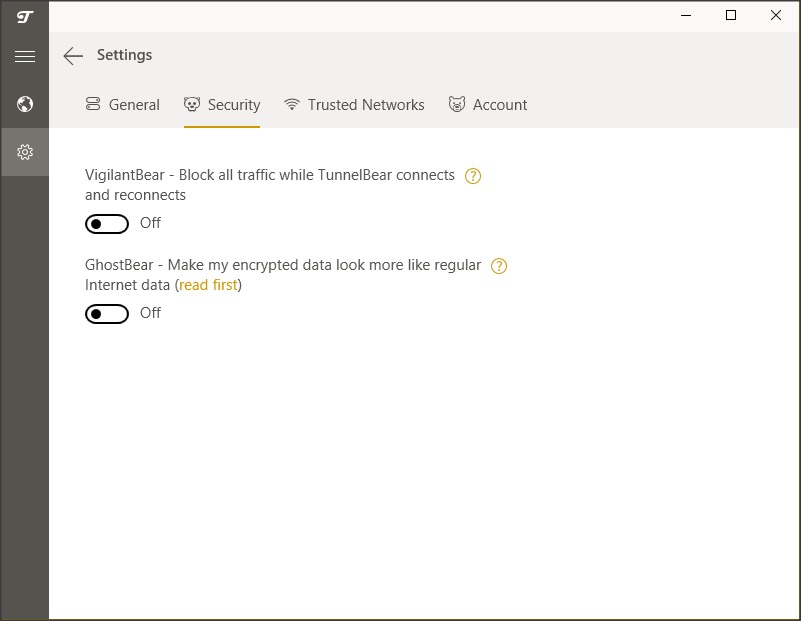This screenshot has height=621, width=801.
Task: Click the TunnelBear logo icon
Action: click(x=25, y=16)
